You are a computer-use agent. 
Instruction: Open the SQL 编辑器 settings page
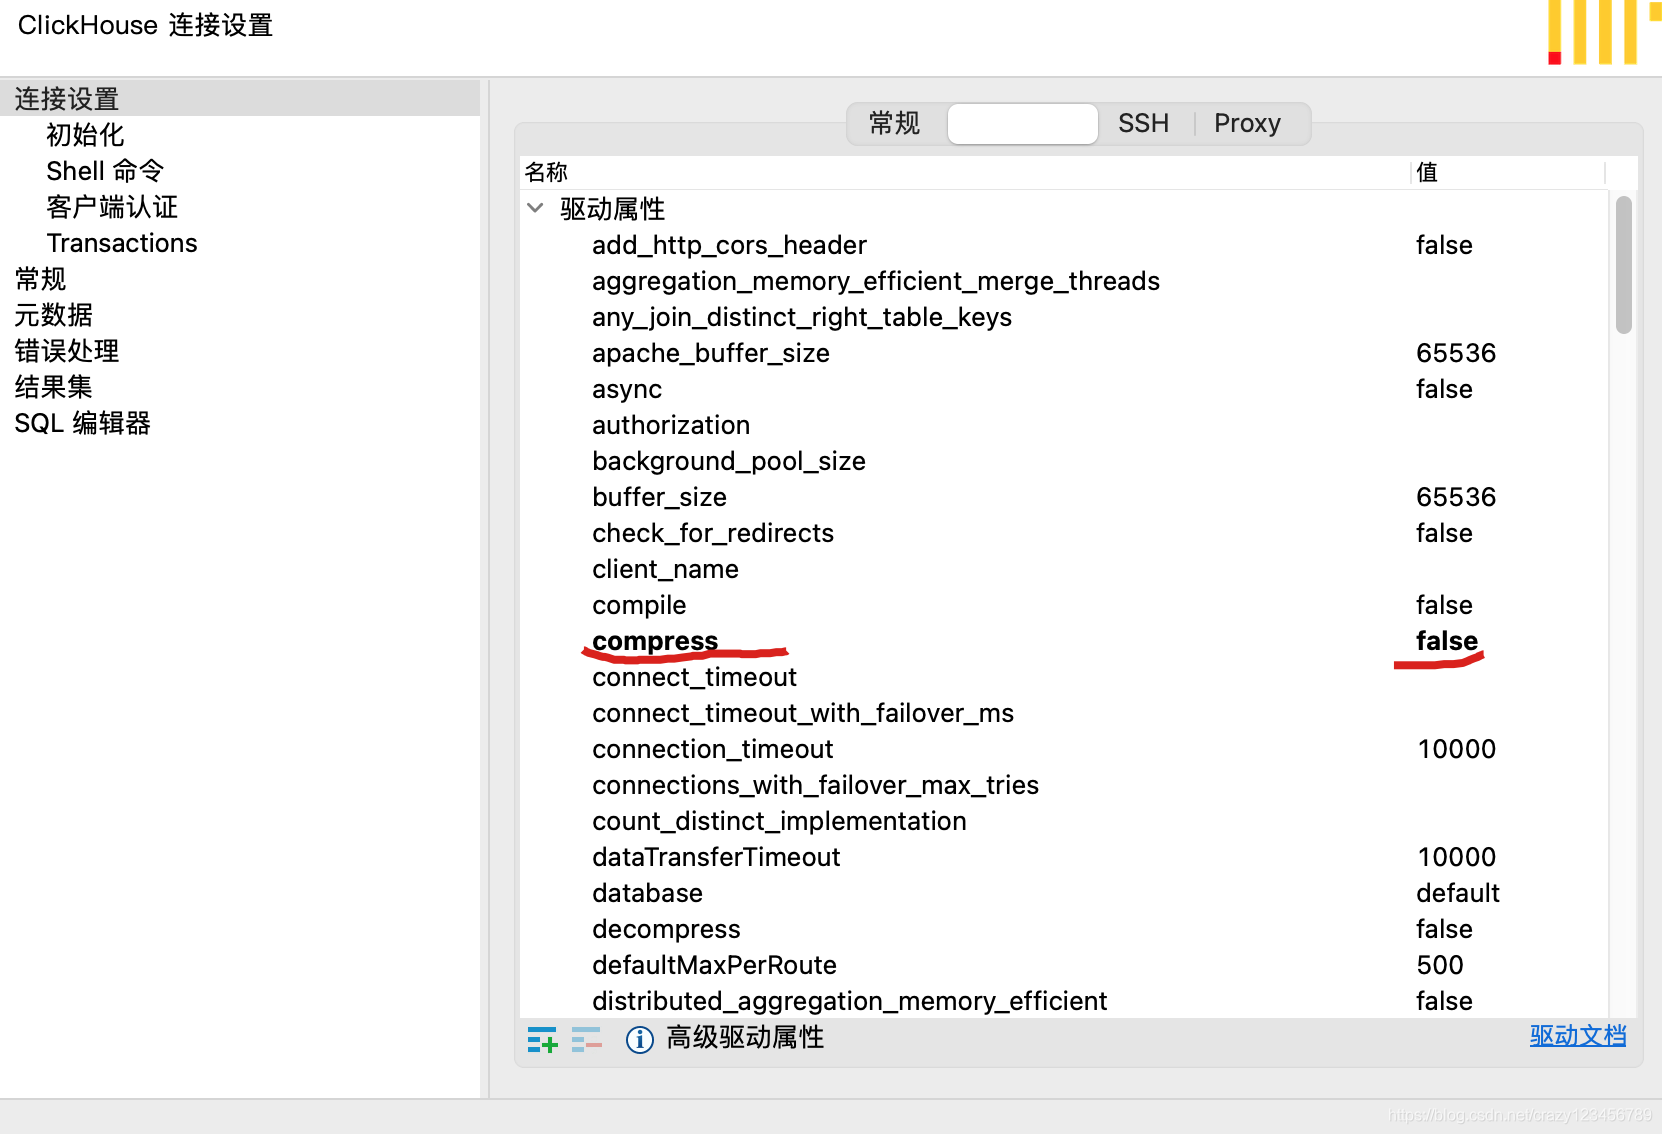tap(82, 423)
